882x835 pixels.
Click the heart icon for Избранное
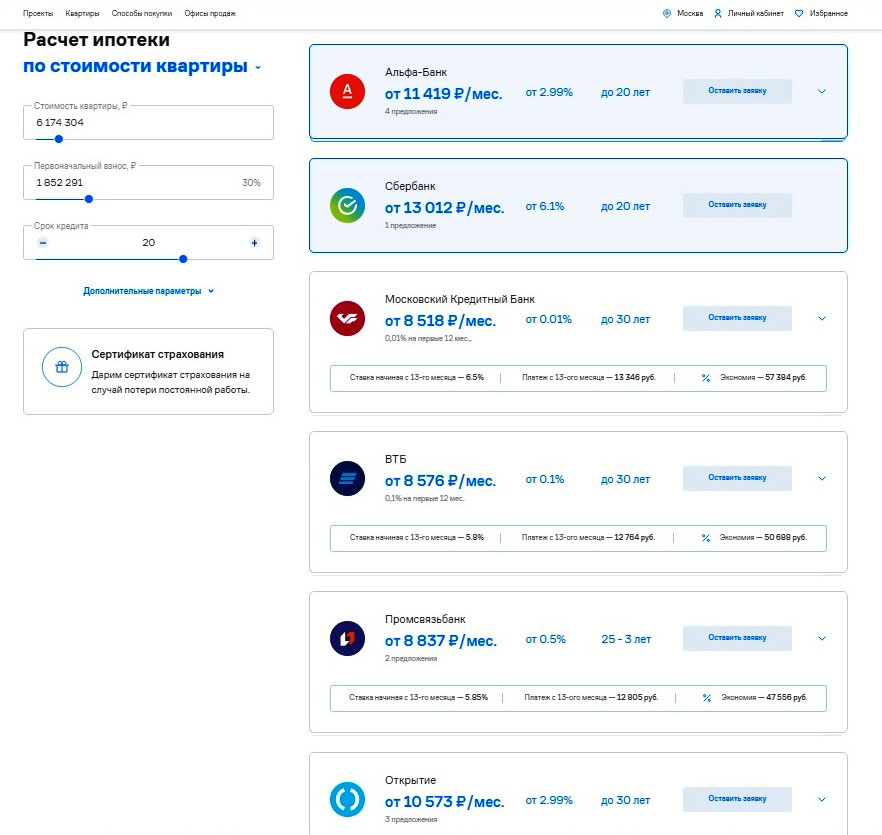pyautogui.click(x=799, y=14)
